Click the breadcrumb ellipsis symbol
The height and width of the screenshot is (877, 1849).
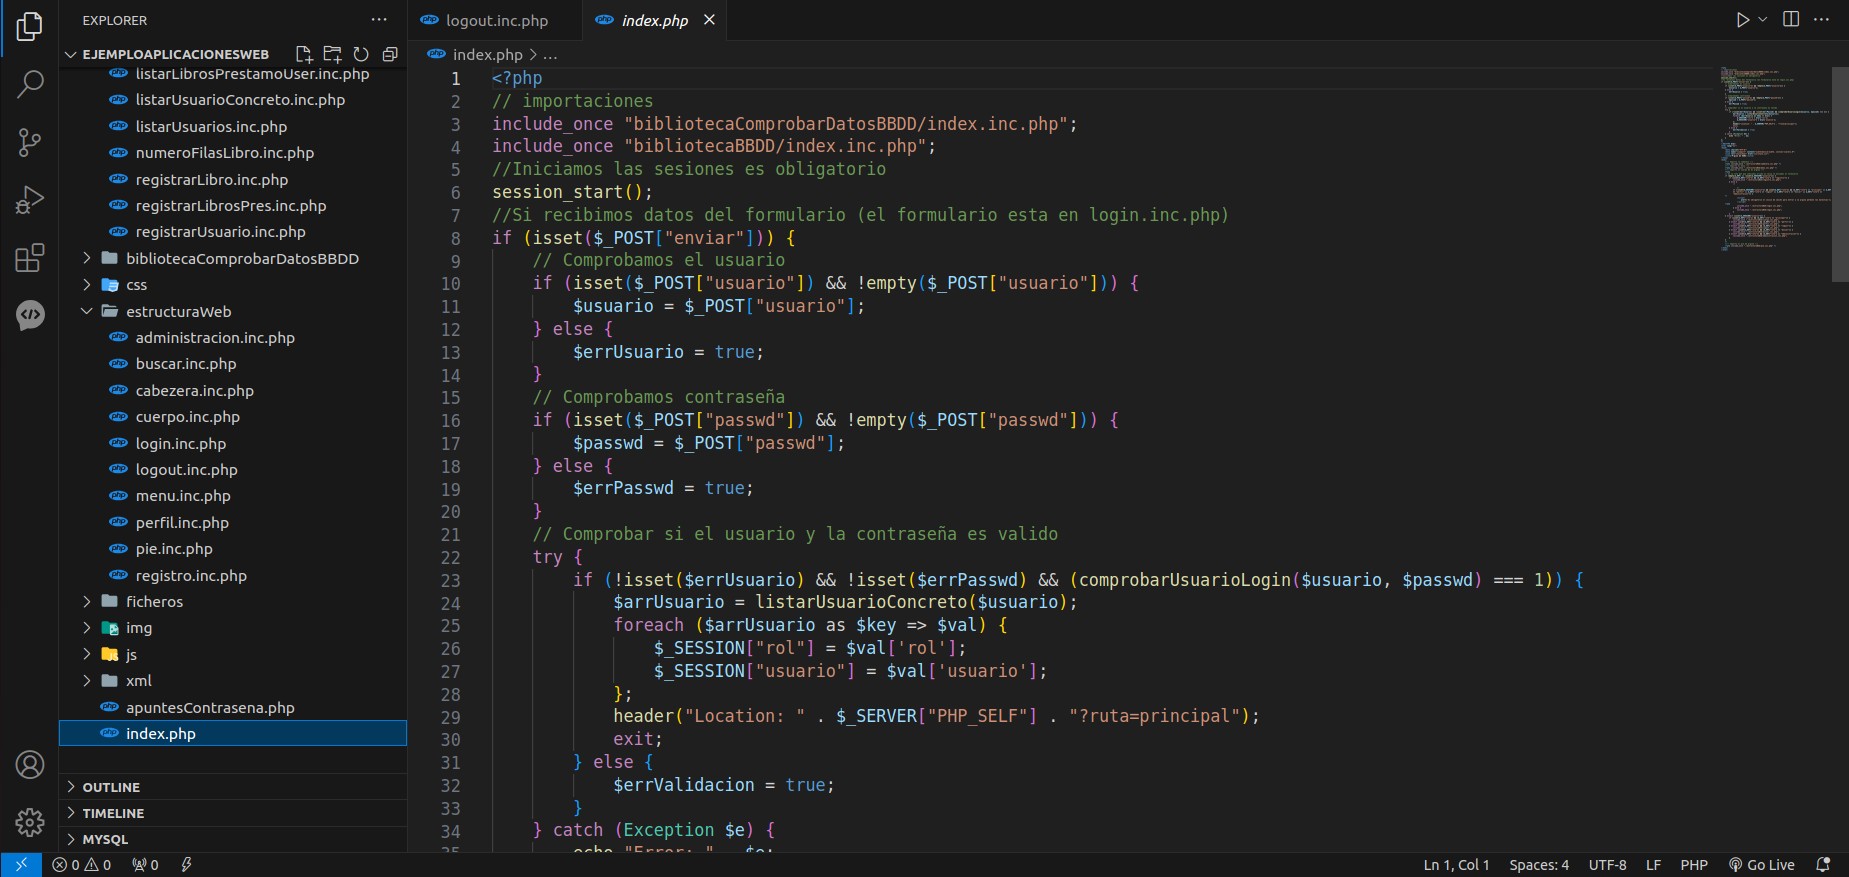point(550,54)
